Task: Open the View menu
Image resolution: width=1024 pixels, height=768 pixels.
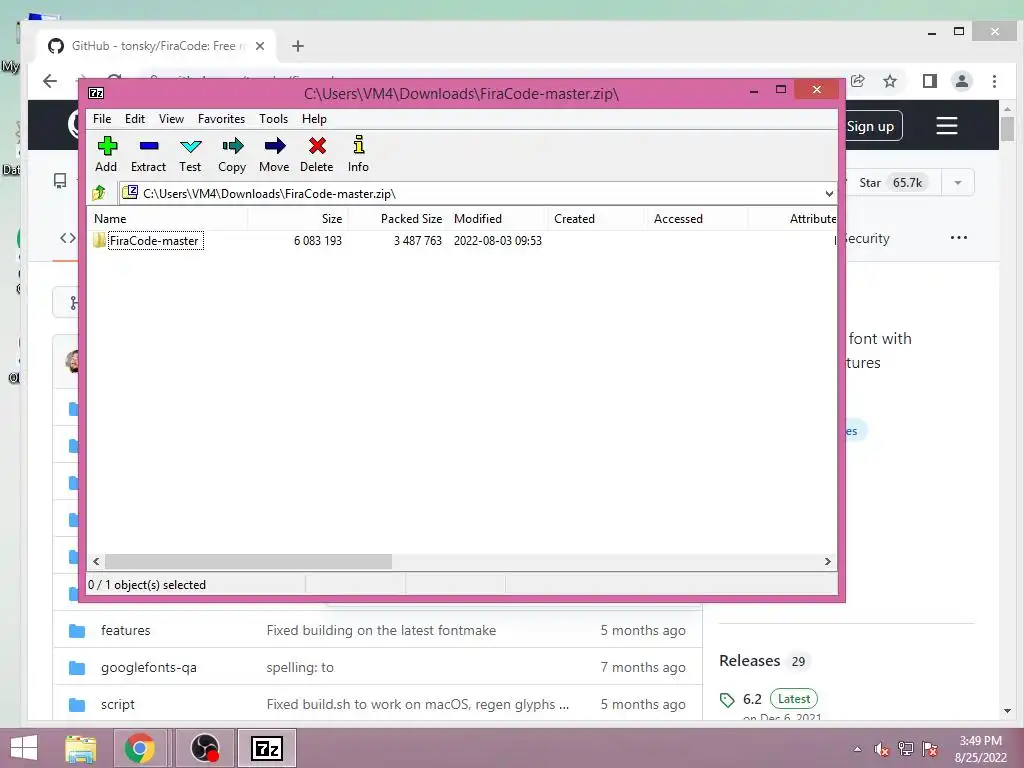Action: [x=171, y=119]
